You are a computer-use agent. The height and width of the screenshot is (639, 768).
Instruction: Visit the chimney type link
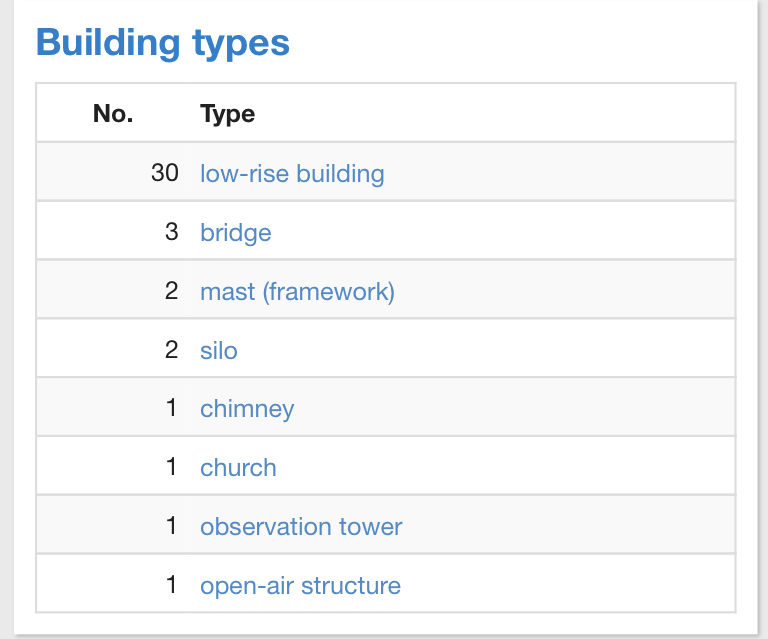pyautogui.click(x=247, y=409)
